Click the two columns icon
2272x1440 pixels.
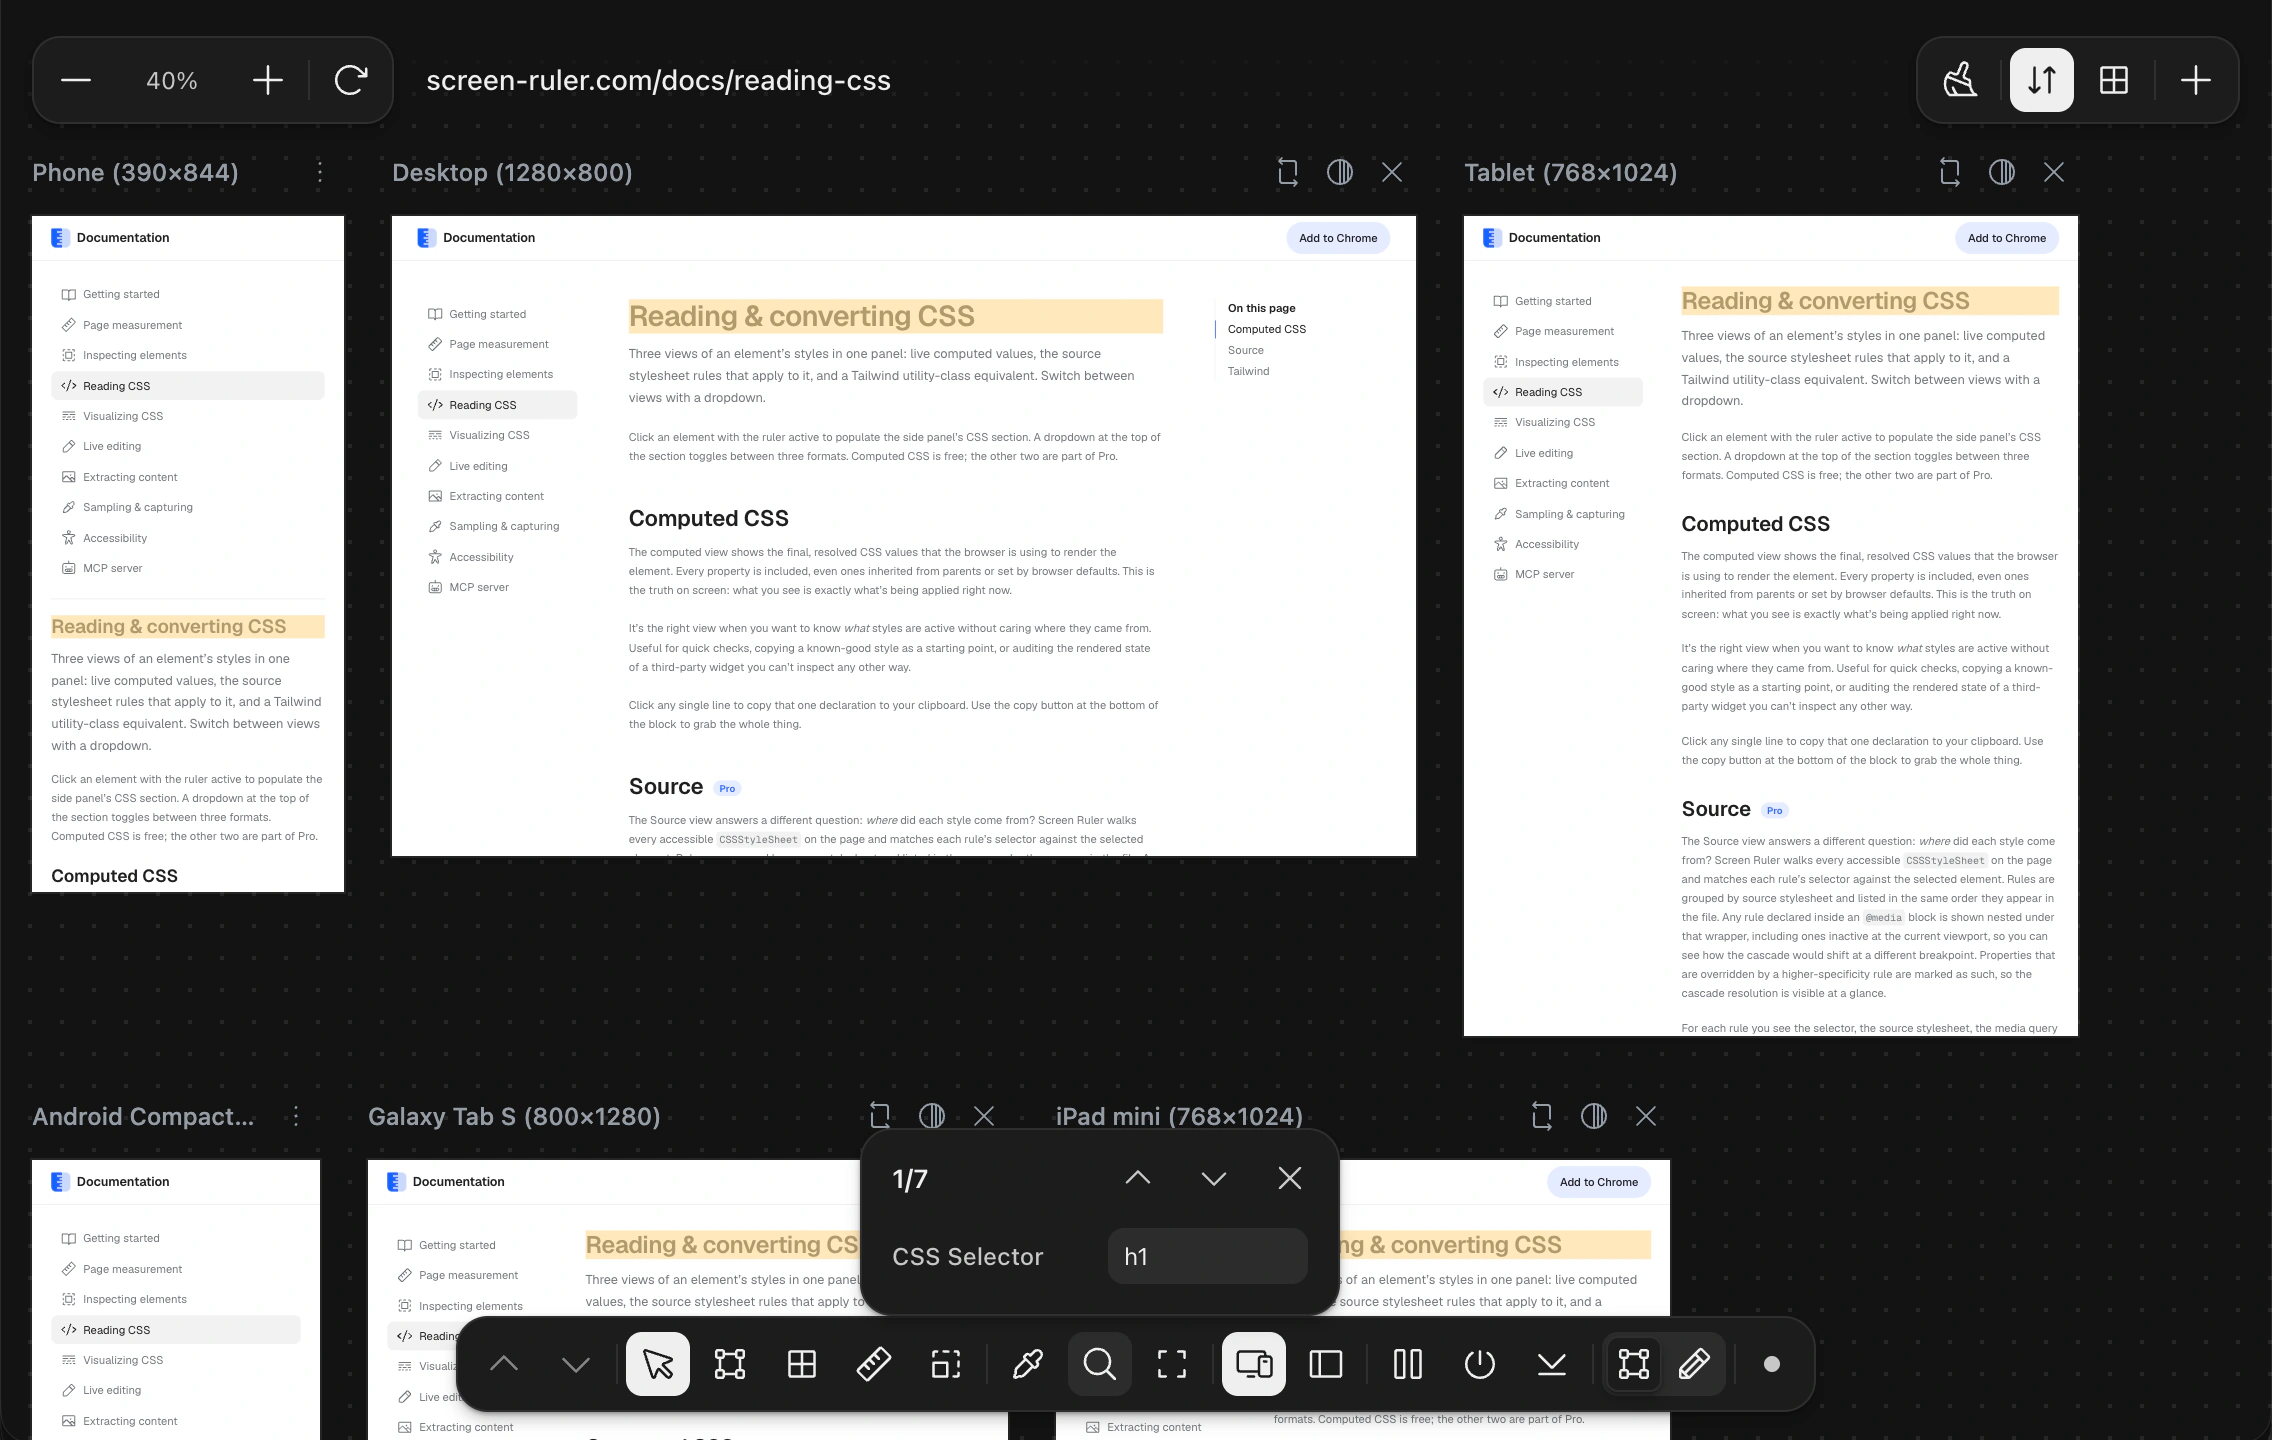coord(1408,1364)
